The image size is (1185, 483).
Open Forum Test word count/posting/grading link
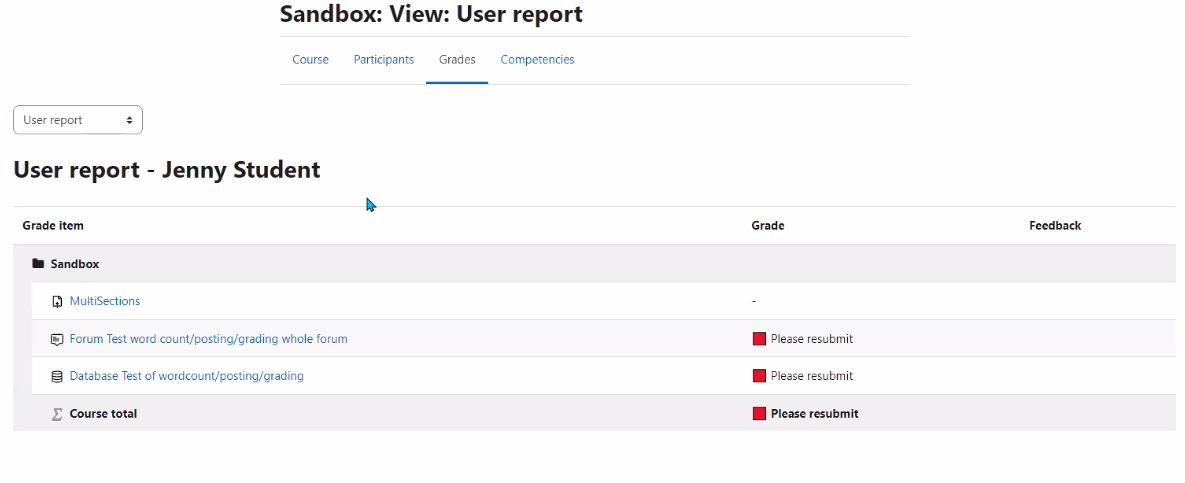coord(209,339)
